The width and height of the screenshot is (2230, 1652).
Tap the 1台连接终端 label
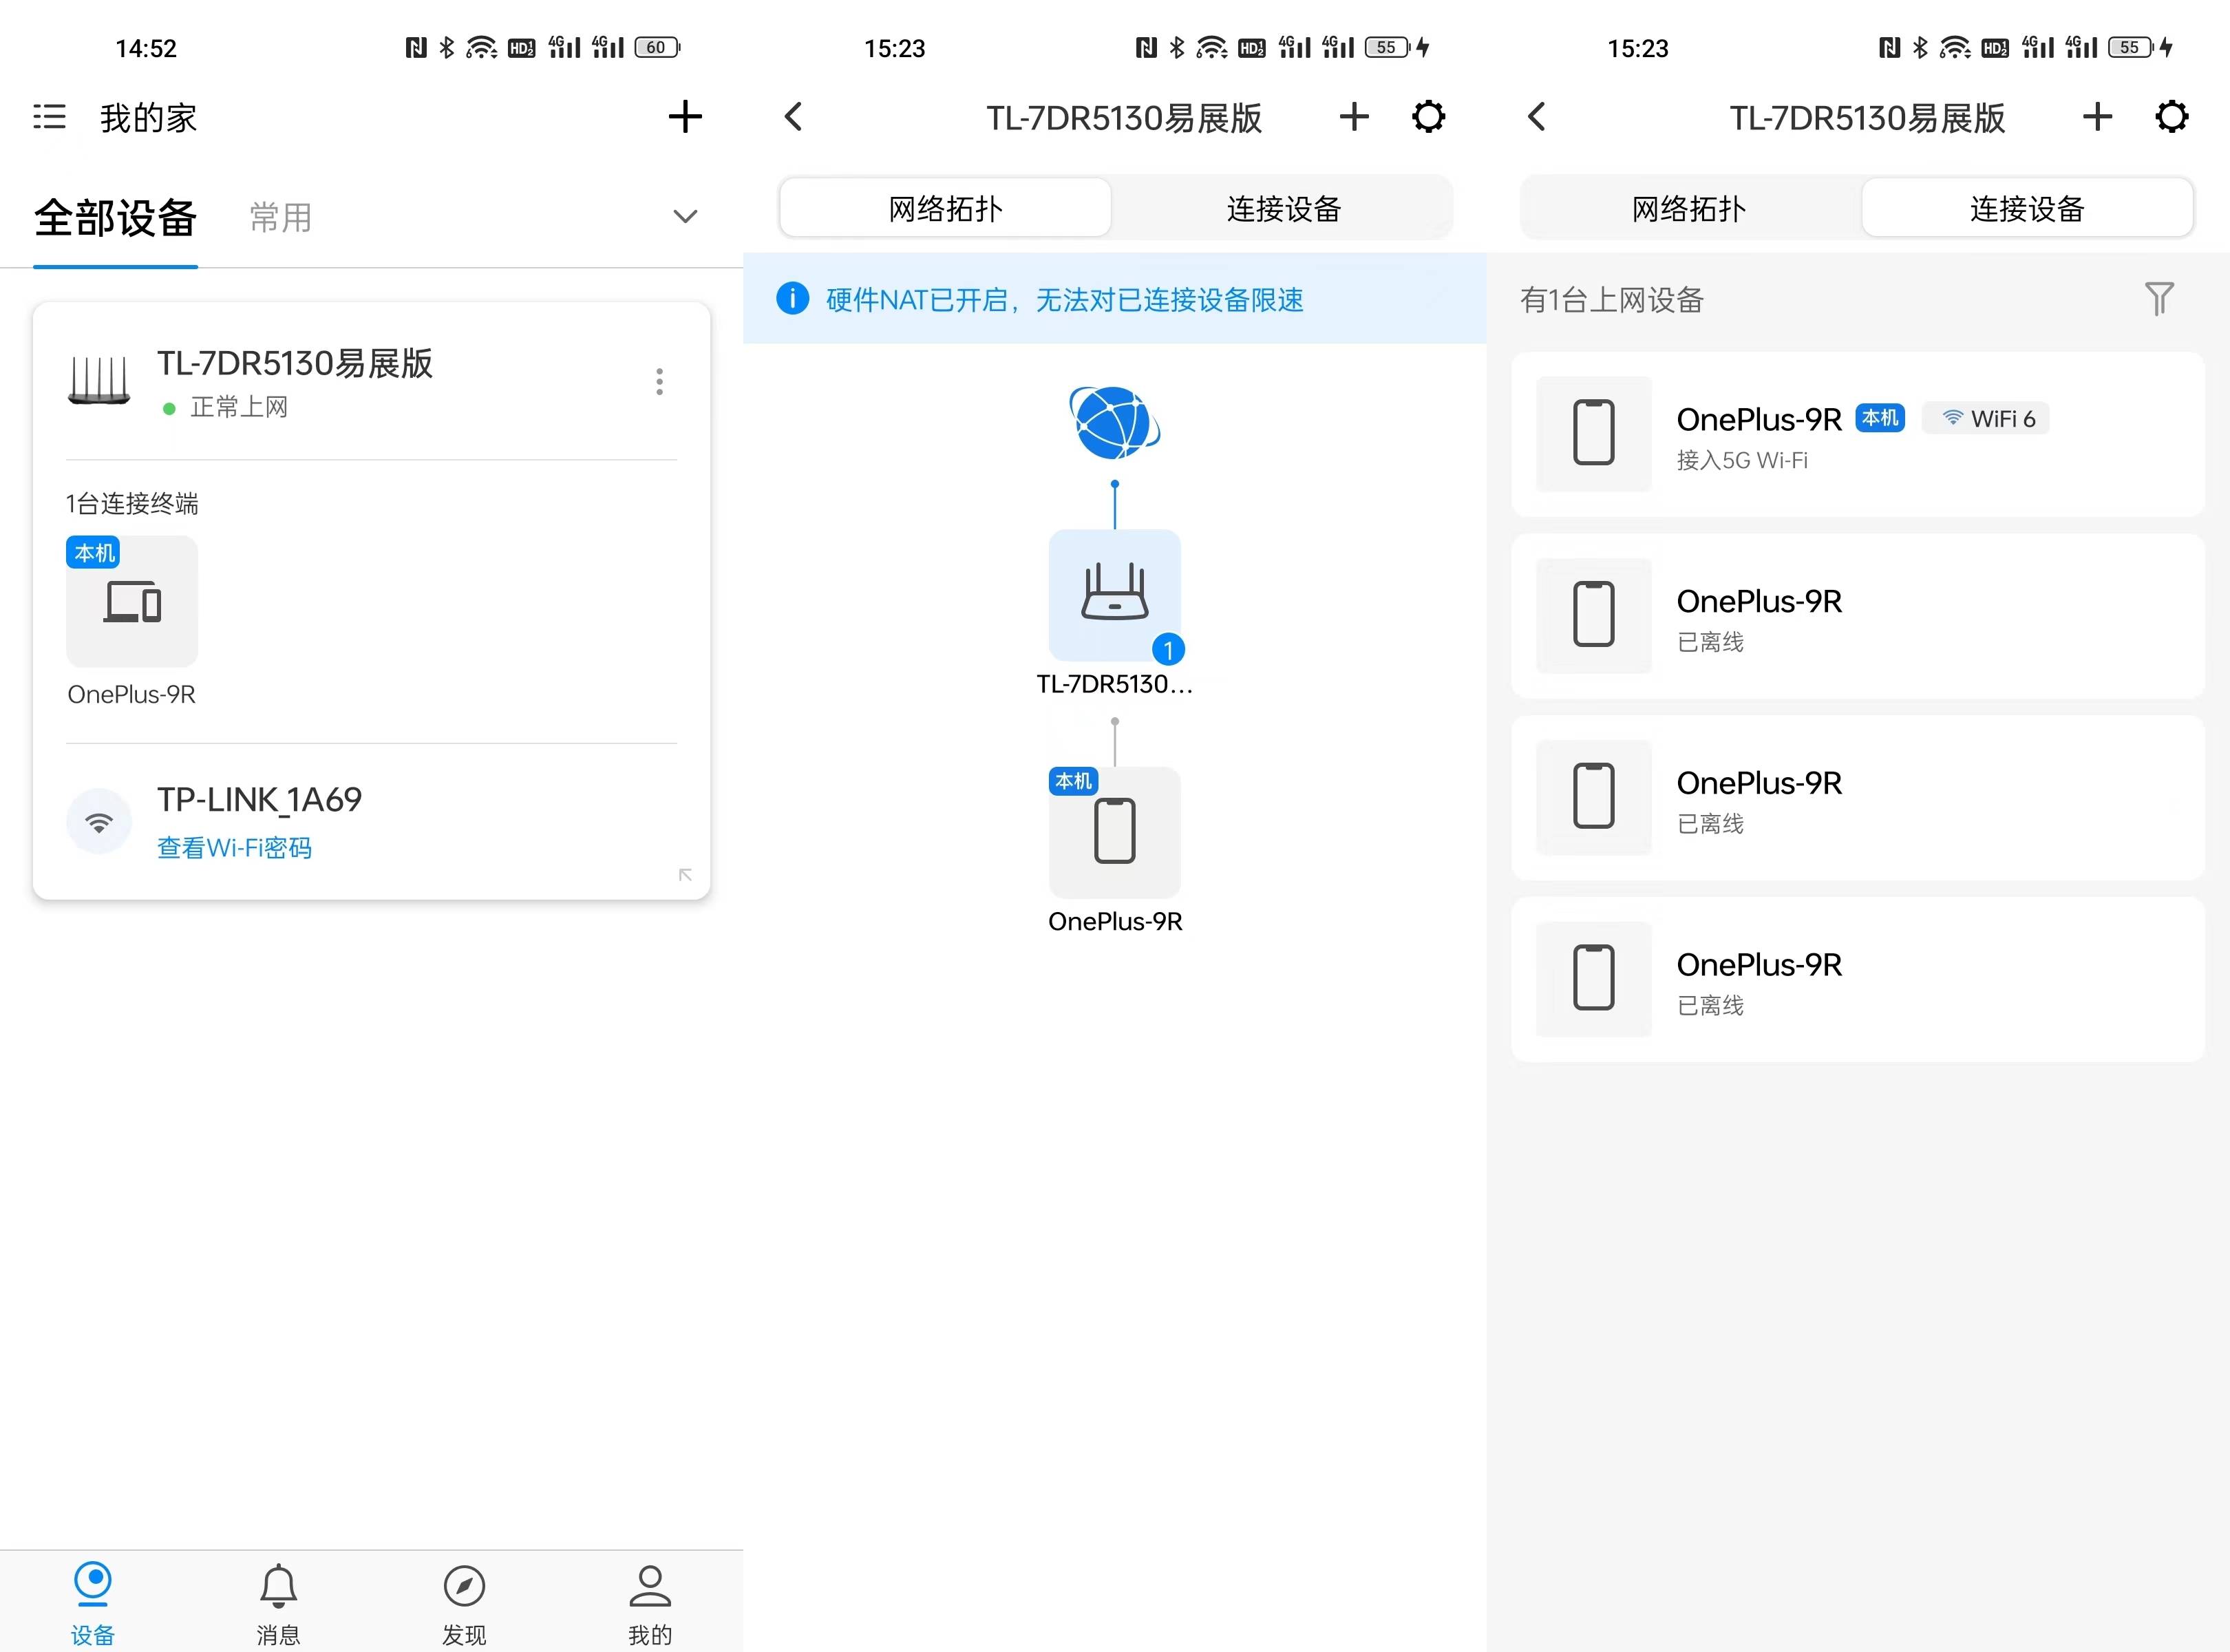(x=132, y=503)
